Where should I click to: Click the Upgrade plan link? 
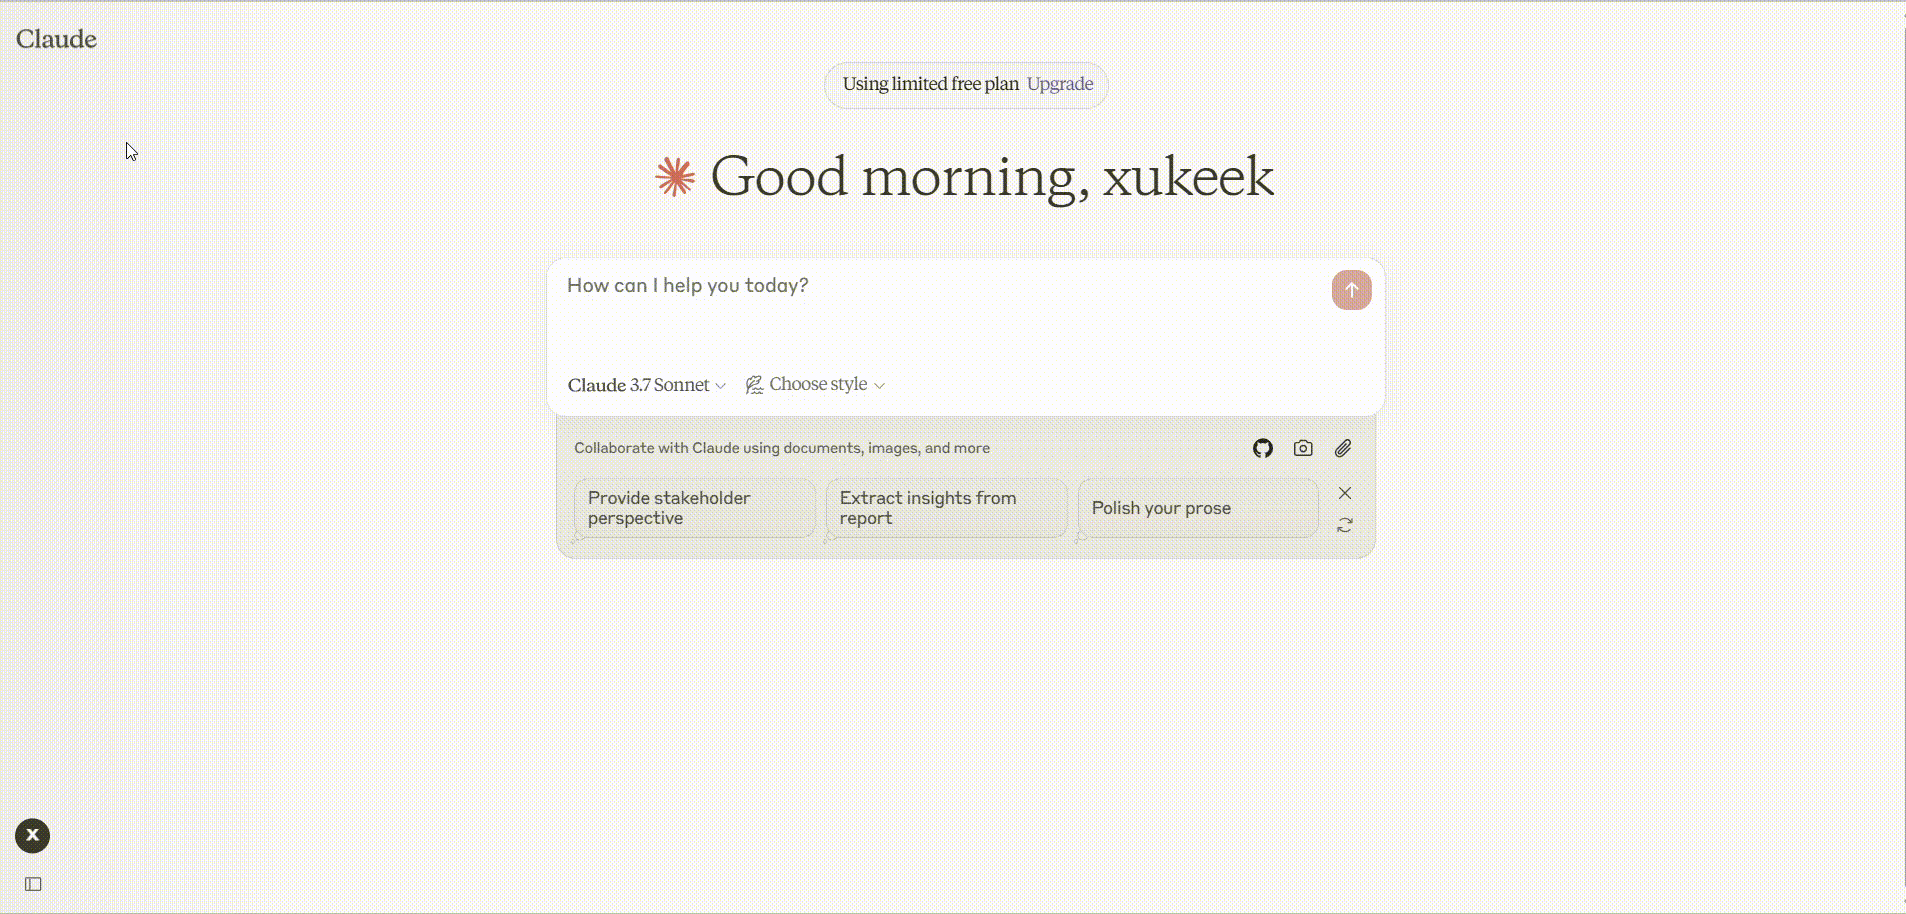1060,84
